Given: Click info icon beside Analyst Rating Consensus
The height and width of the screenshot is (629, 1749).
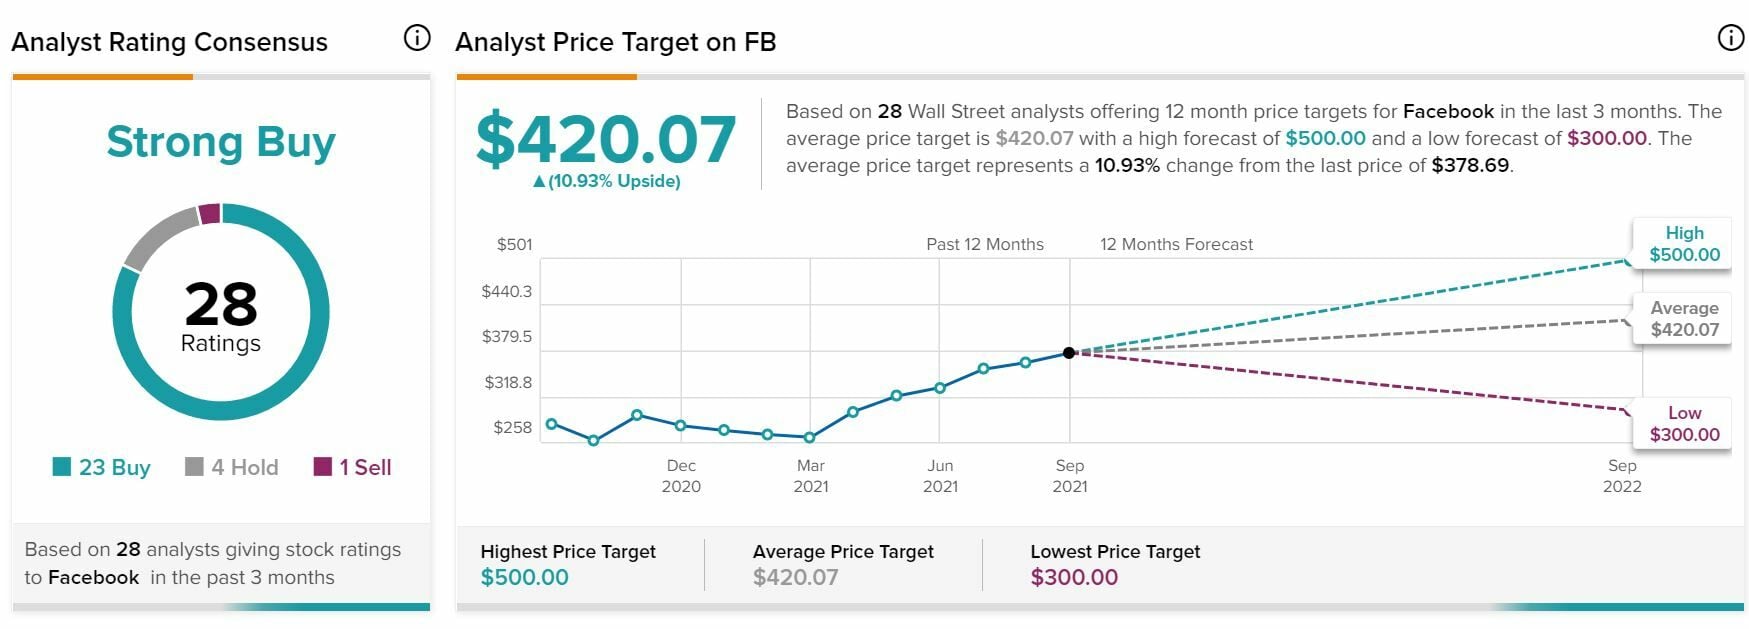Looking at the screenshot, I should tap(416, 38).
